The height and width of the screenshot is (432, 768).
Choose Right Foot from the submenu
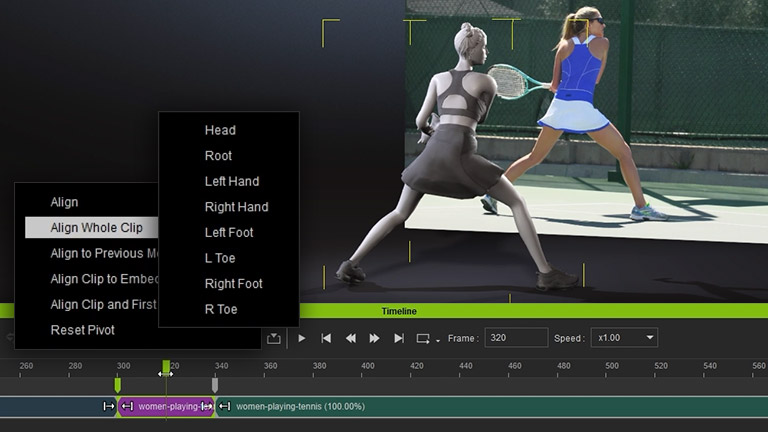234,284
